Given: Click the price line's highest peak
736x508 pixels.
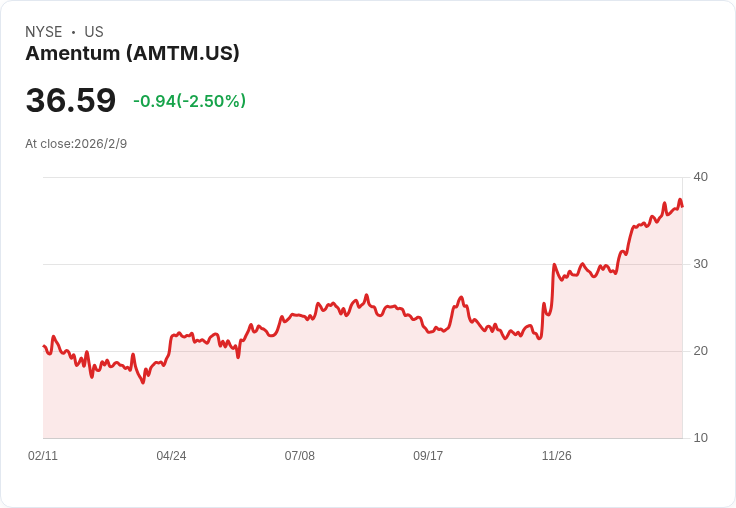Looking at the screenshot, I should (680, 200).
